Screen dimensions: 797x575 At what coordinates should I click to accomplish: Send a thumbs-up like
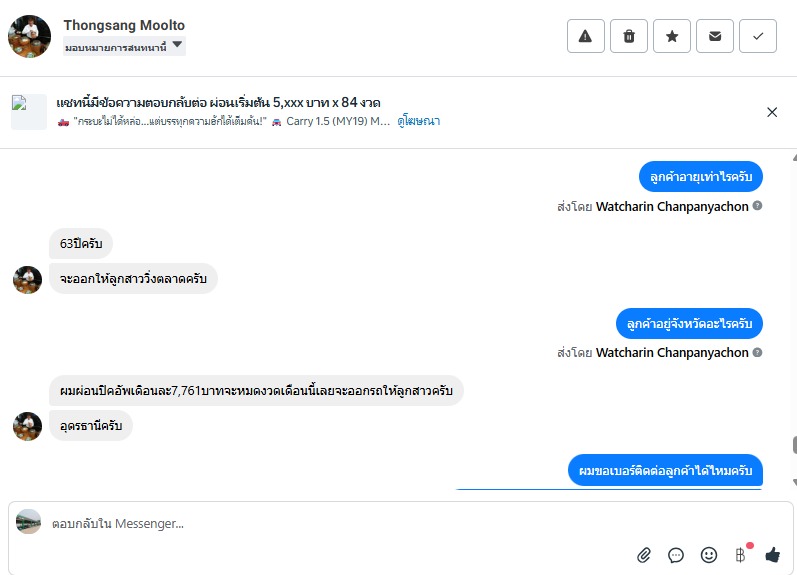point(772,554)
